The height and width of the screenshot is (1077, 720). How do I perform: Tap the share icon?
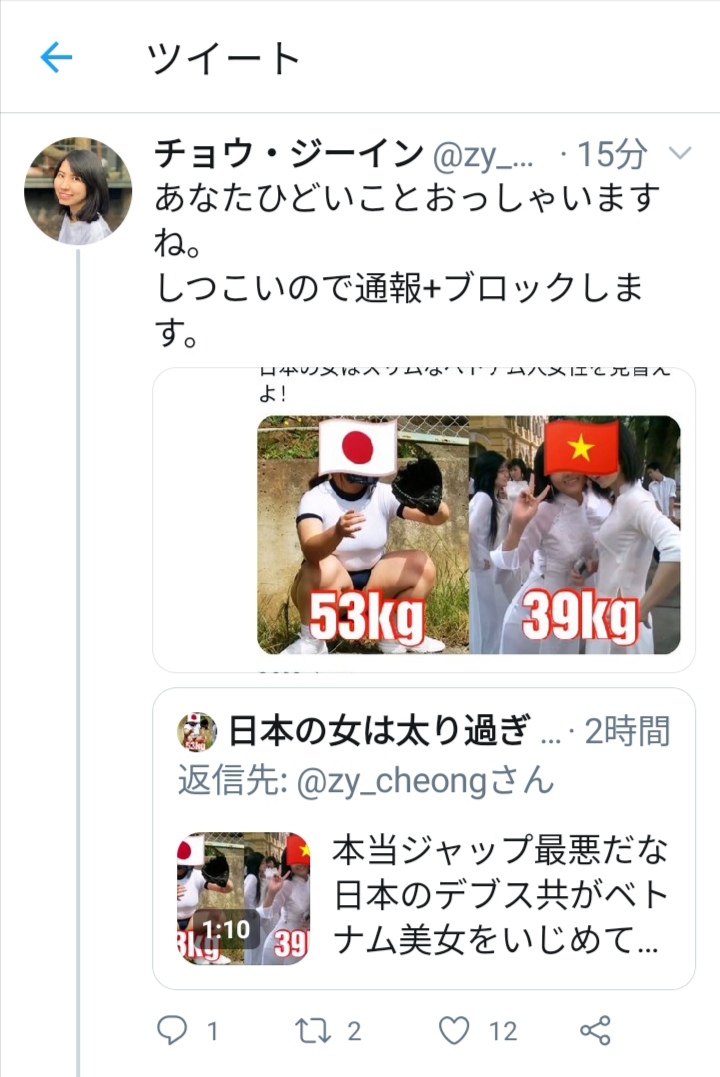[x=595, y=1030]
